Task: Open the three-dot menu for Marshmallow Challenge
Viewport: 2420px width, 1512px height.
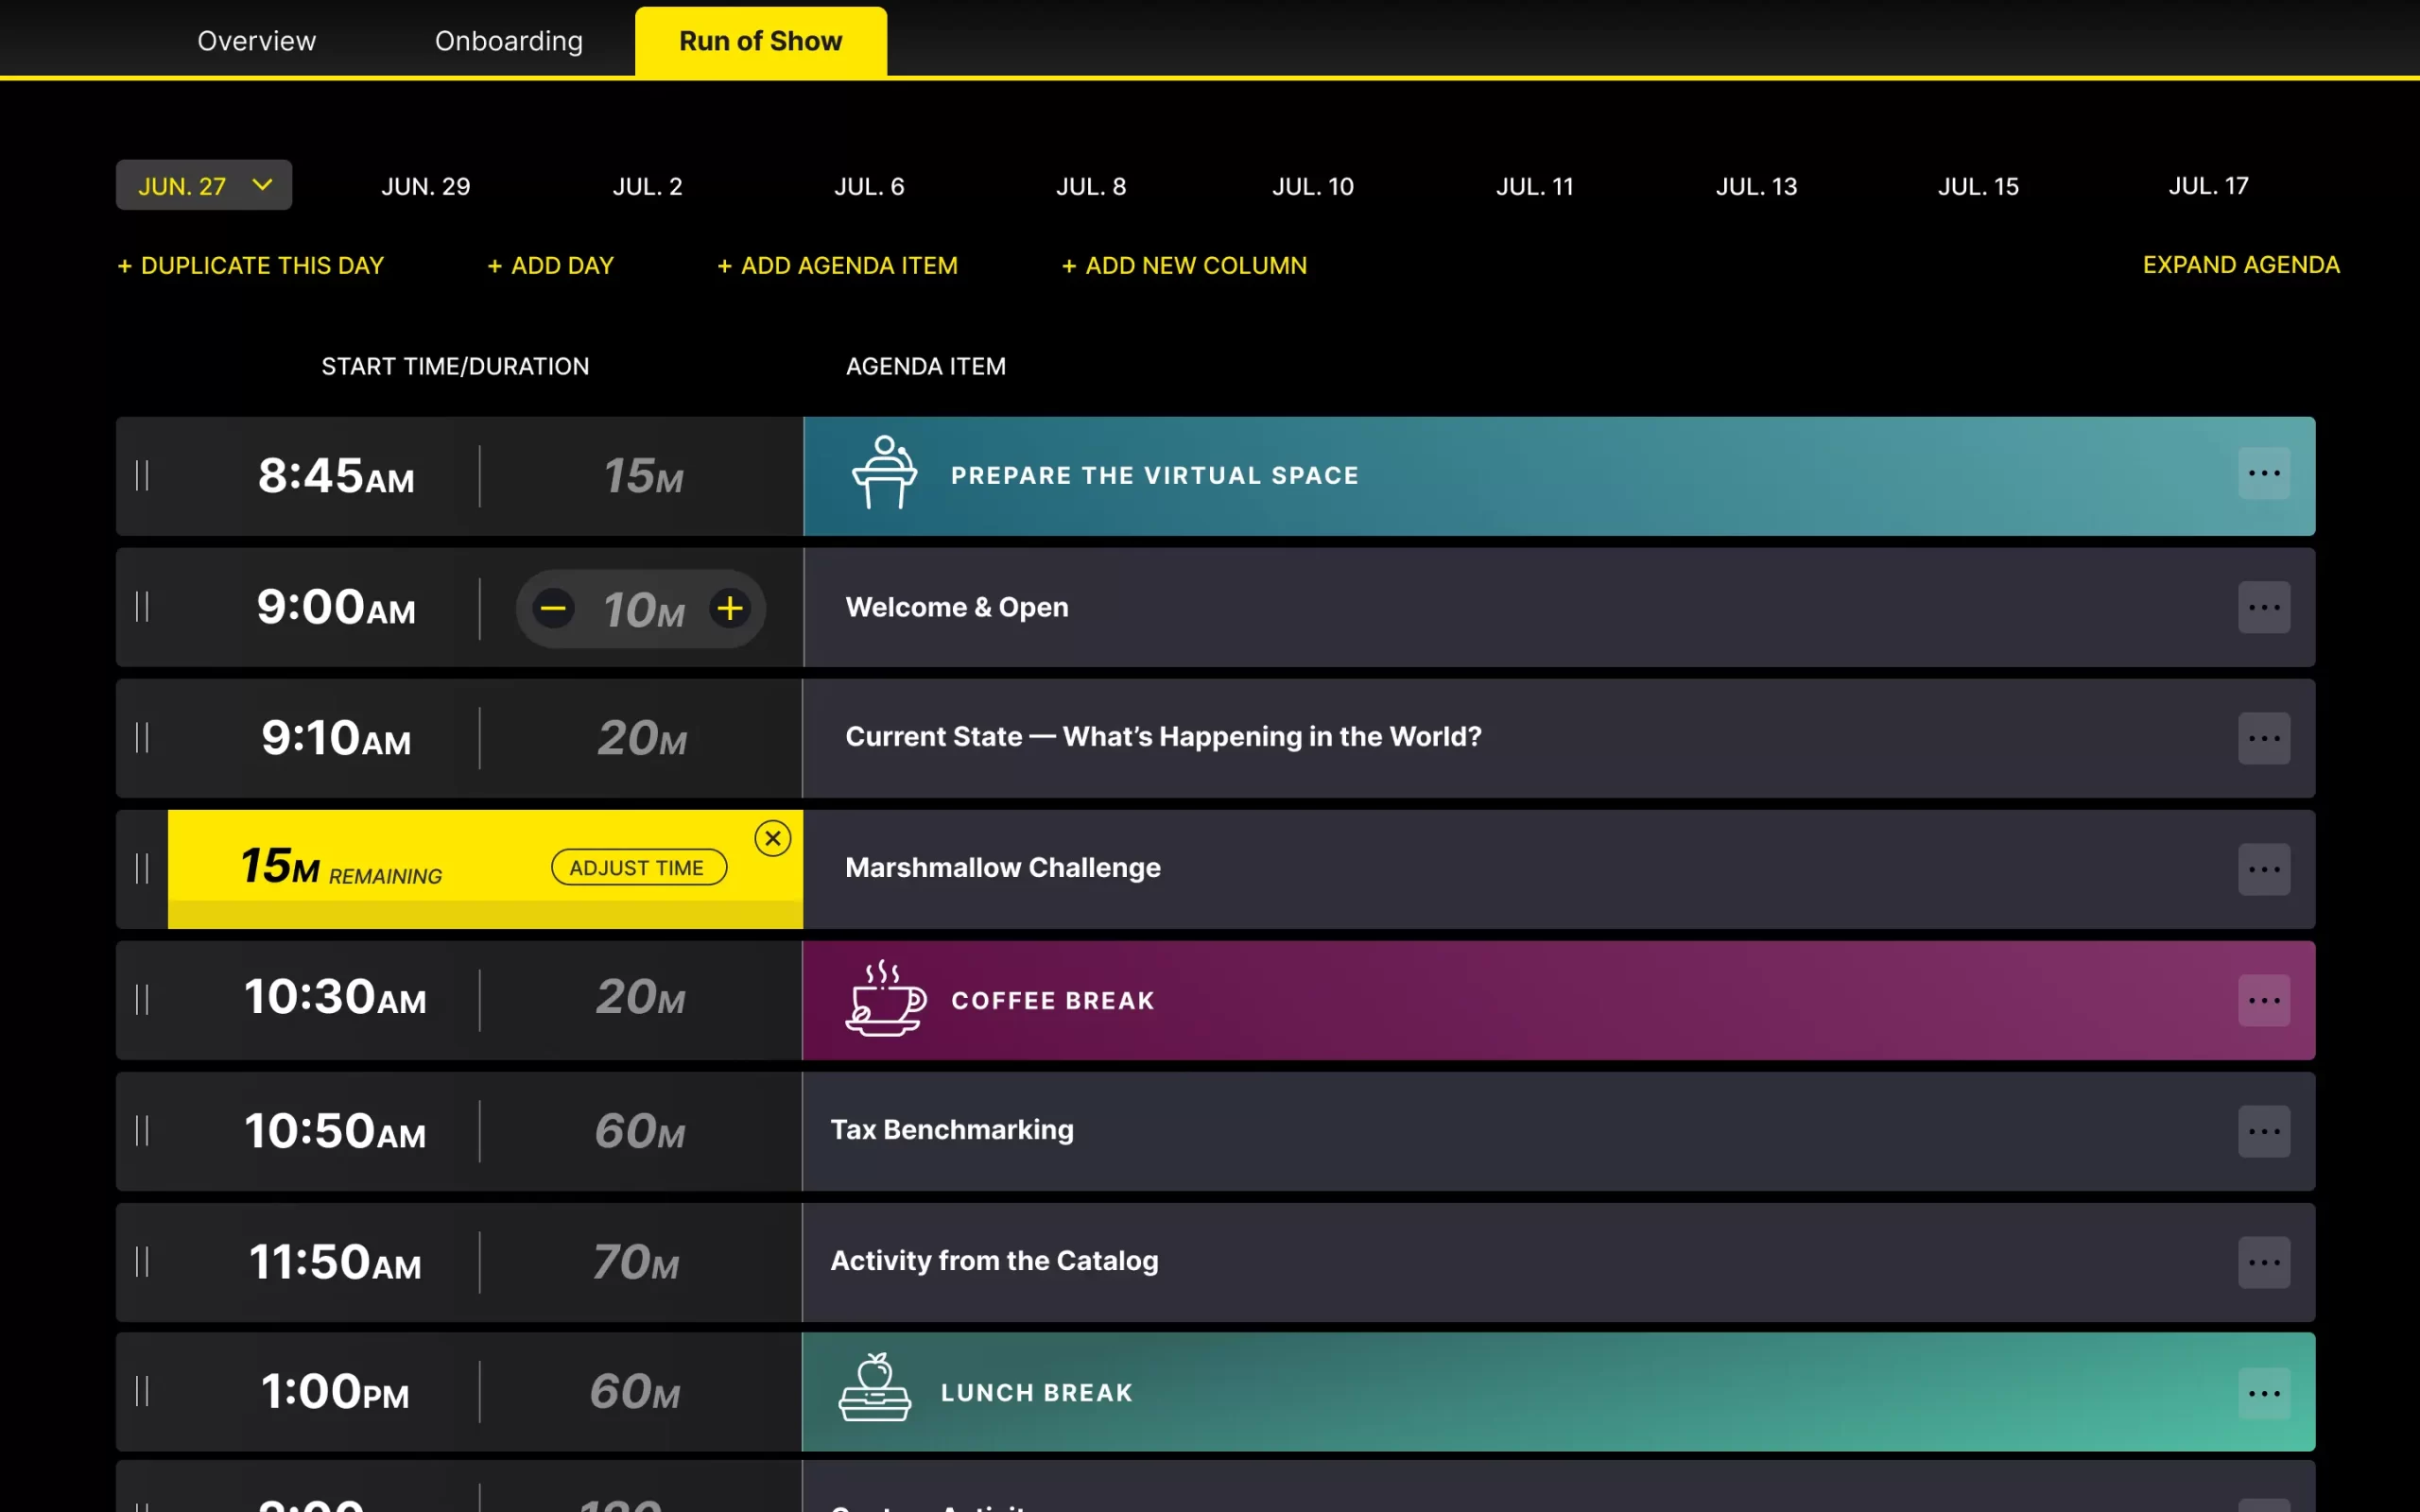Action: click(2263, 869)
